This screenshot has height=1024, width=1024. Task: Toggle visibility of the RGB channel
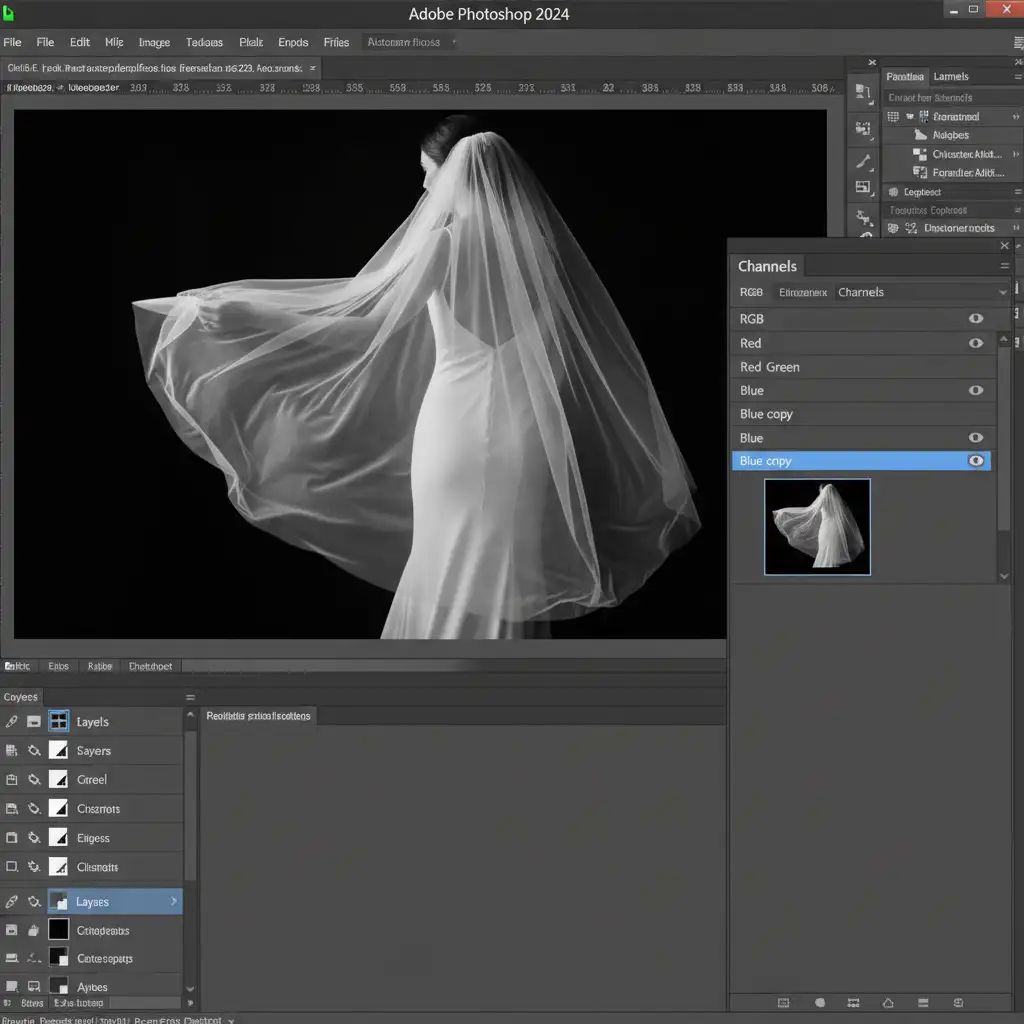[x=975, y=319]
